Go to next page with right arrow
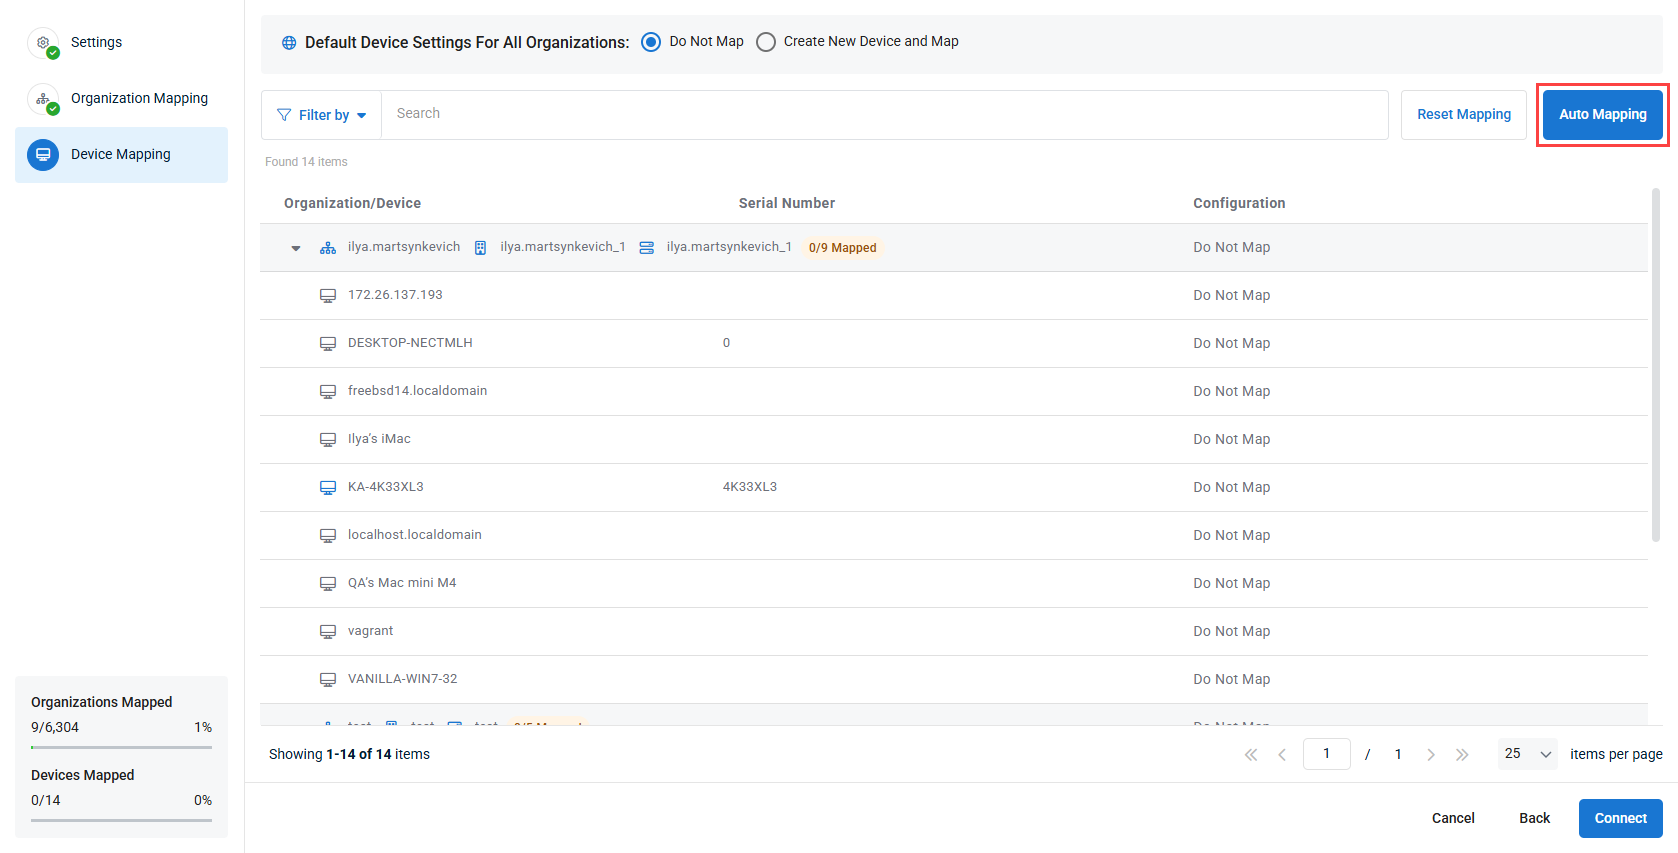 click(1431, 755)
